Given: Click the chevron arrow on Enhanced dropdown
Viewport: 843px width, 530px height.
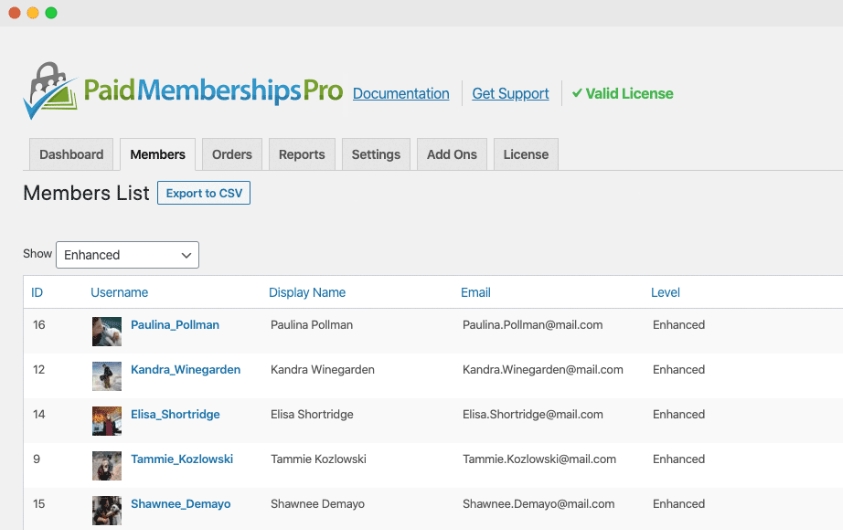Looking at the screenshot, I should point(186,255).
